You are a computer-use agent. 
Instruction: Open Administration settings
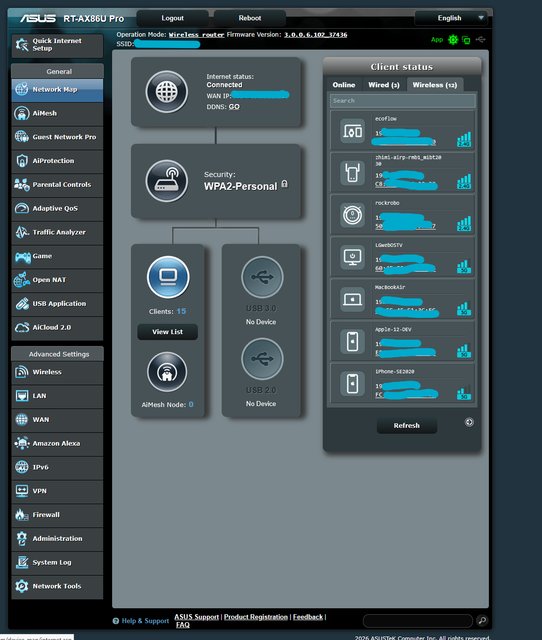[57, 539]
